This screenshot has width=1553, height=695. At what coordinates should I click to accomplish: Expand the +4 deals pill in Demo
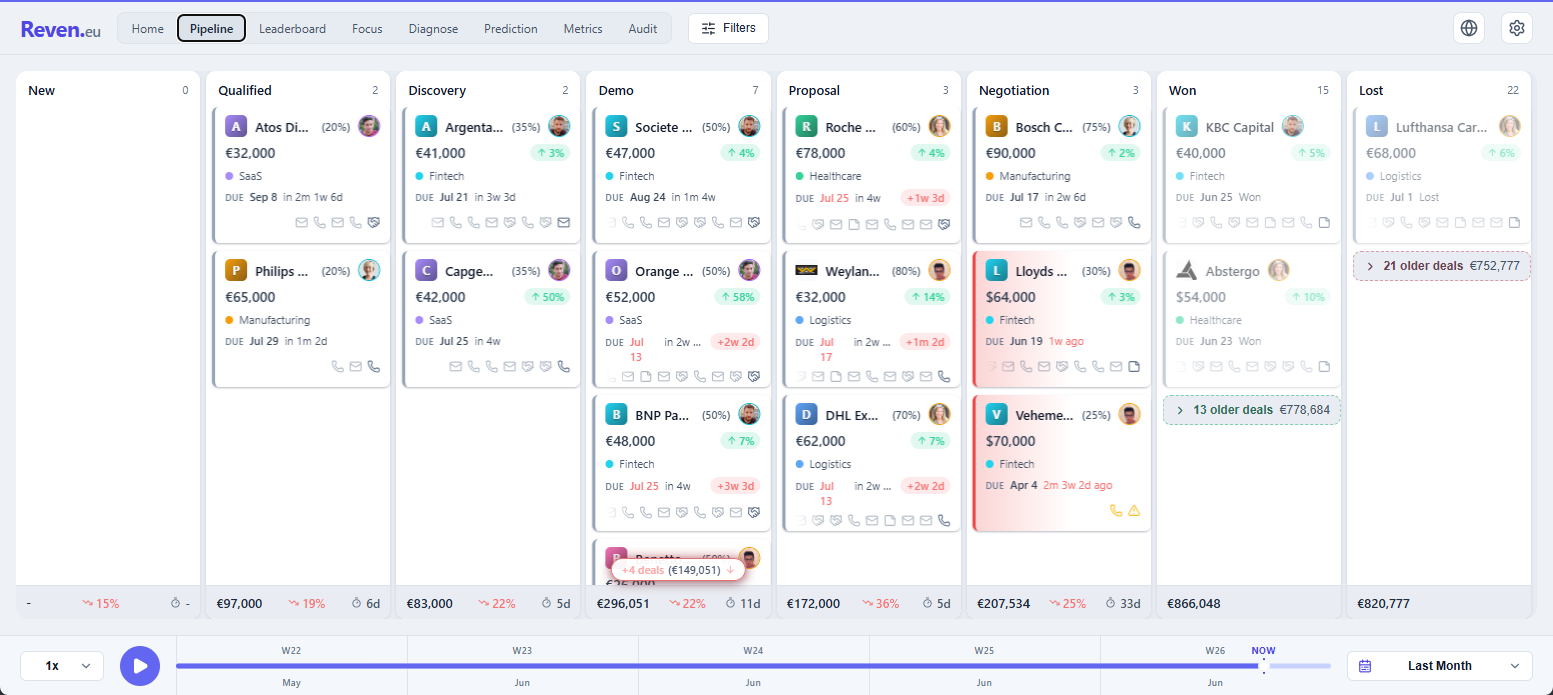678,570
